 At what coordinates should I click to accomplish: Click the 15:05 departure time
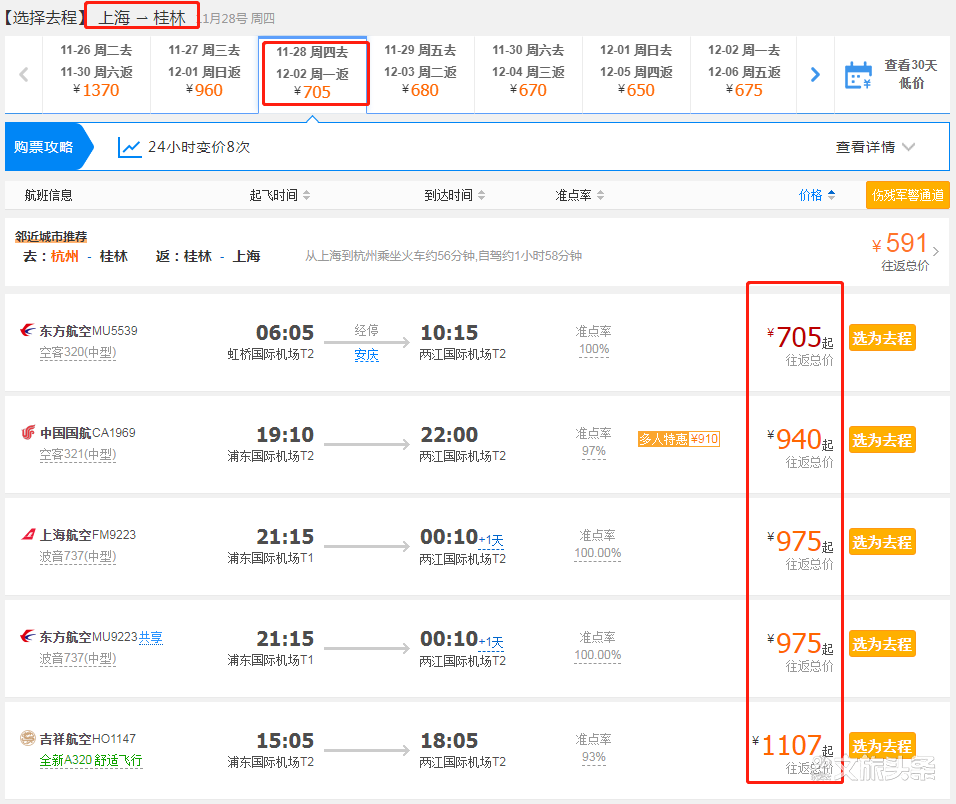click(285, 741)
